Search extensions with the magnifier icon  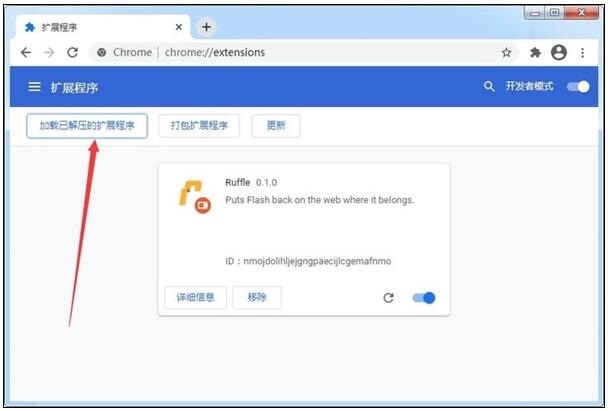coord(489,86)
